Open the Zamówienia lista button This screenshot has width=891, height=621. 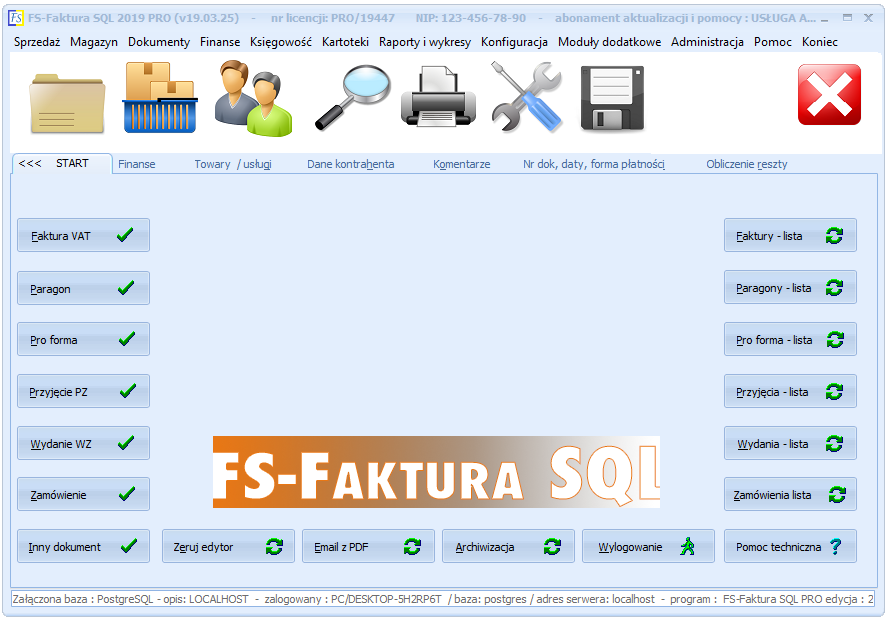pyautogui.click(x=790, y=494)
